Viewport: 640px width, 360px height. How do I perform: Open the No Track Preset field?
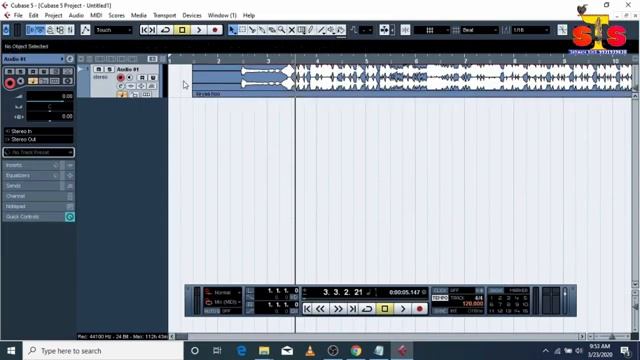point(39,152)
